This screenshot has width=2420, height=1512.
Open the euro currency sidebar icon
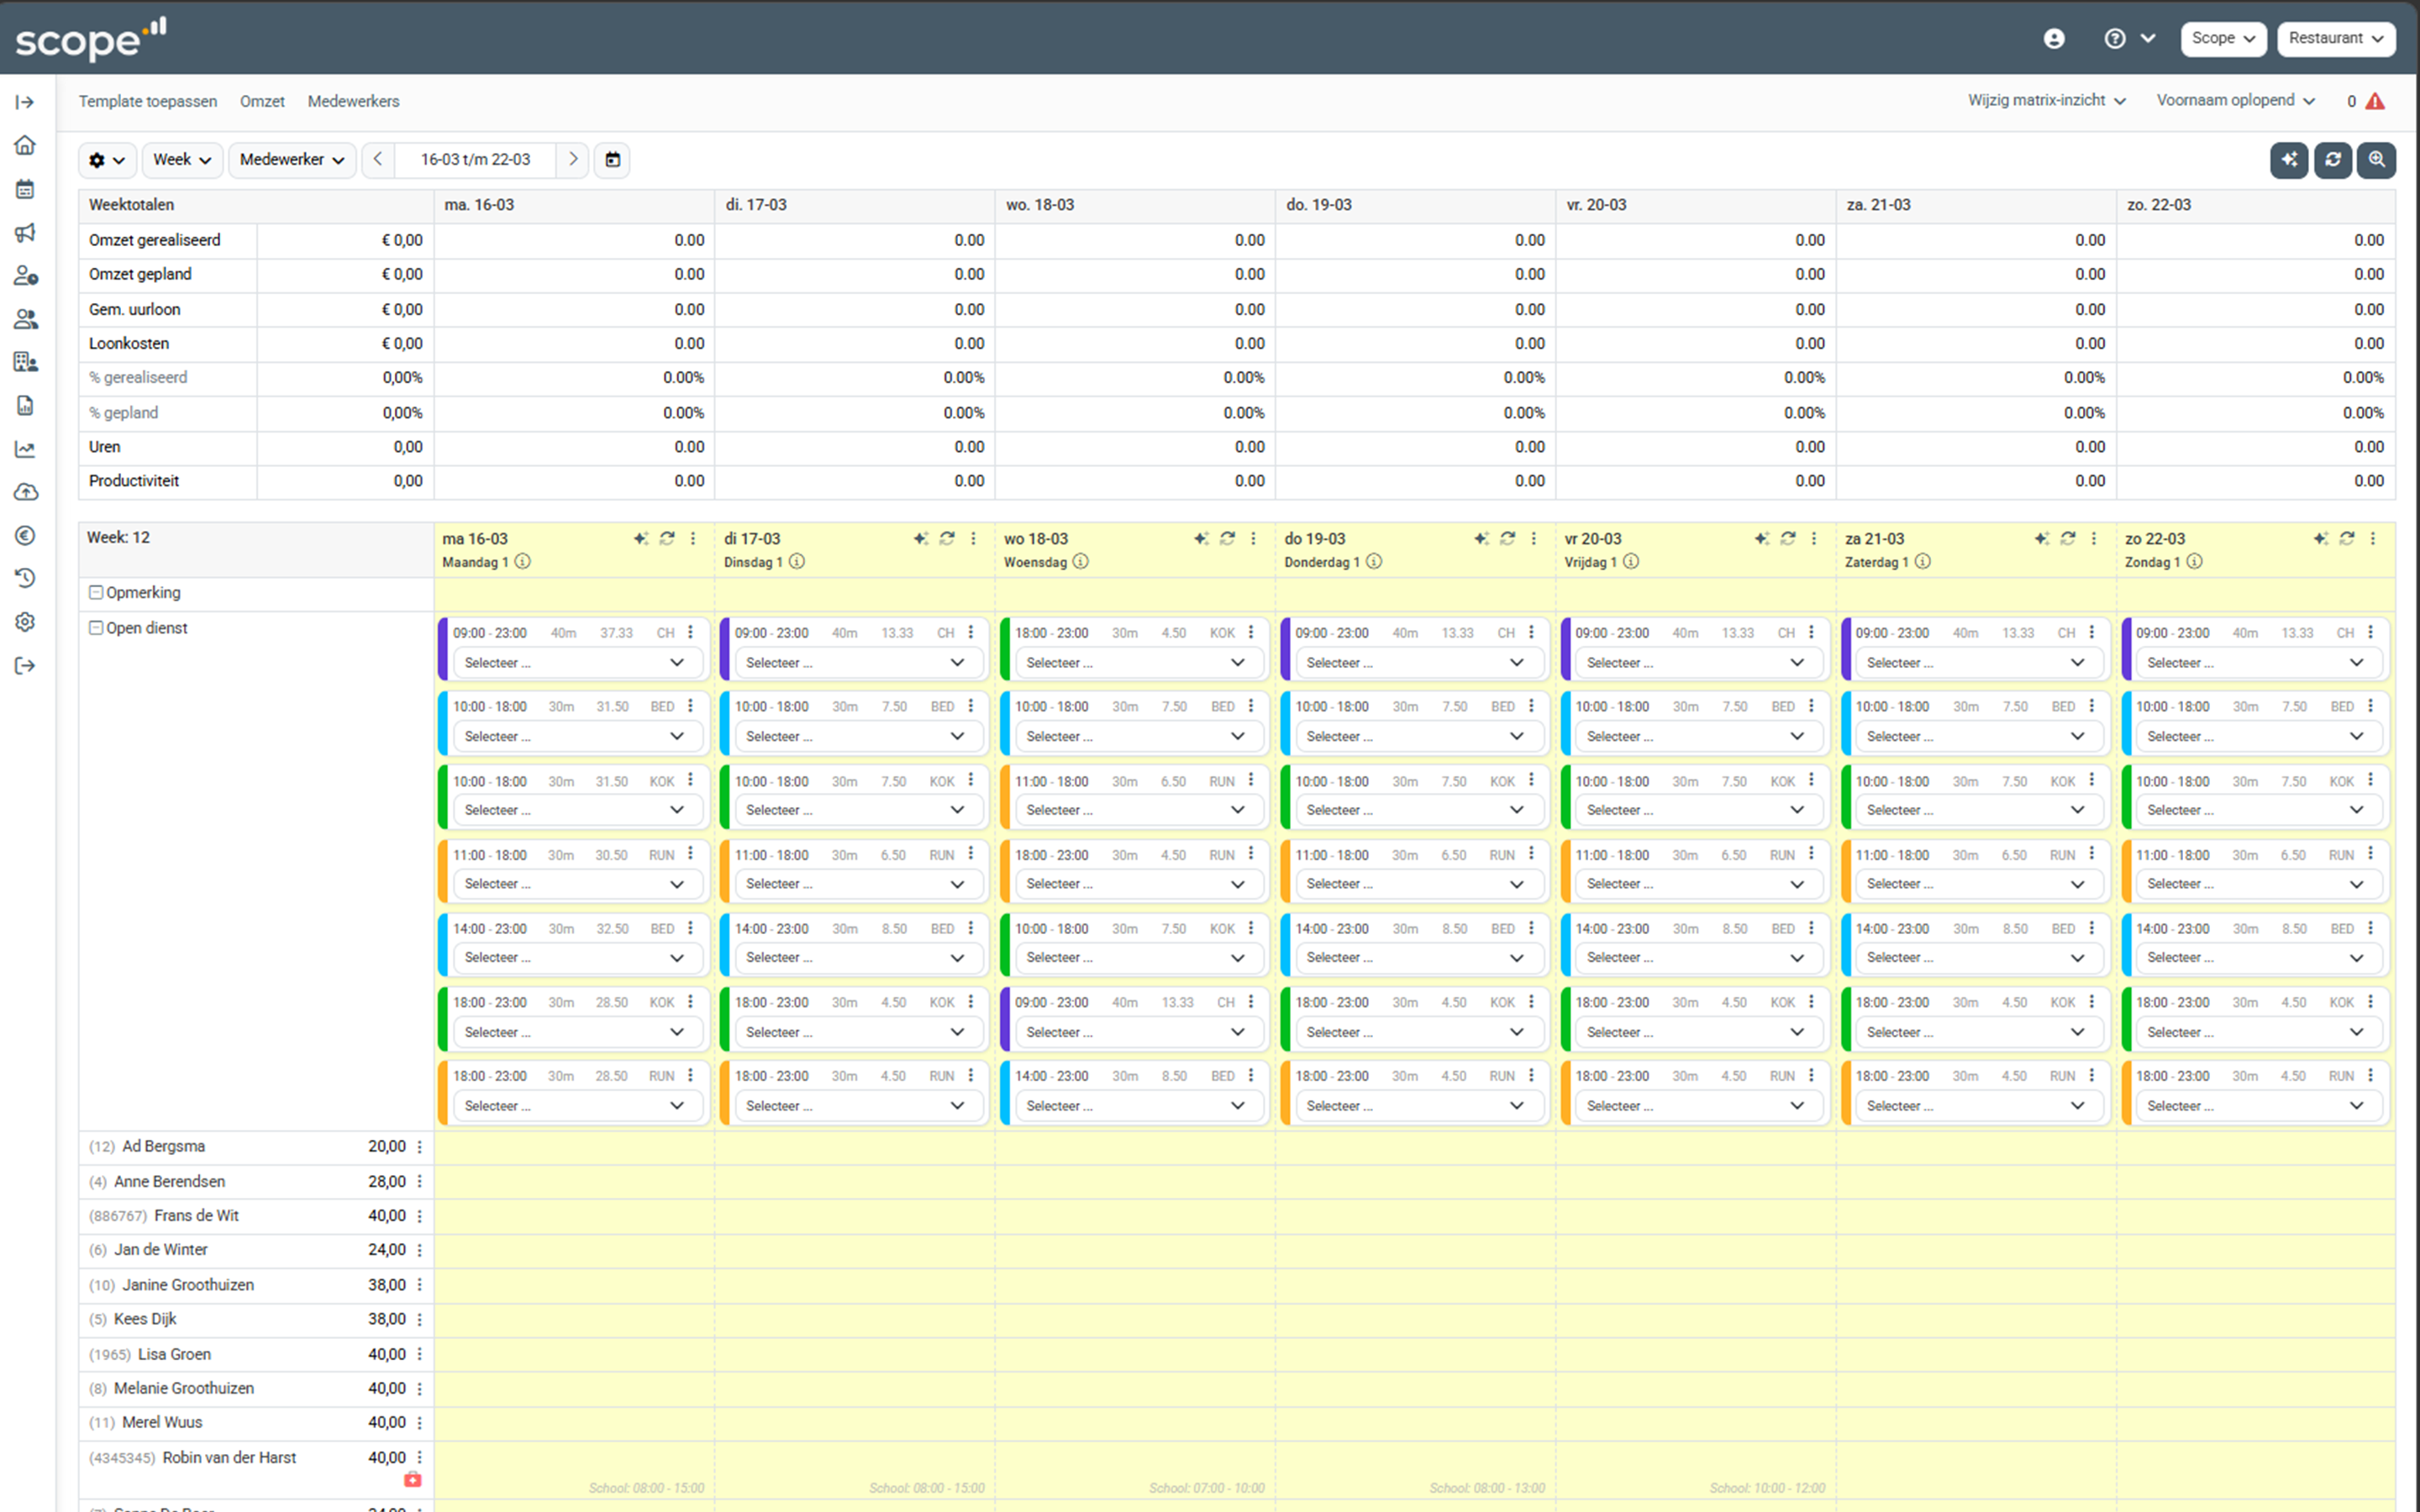point(25,536)
